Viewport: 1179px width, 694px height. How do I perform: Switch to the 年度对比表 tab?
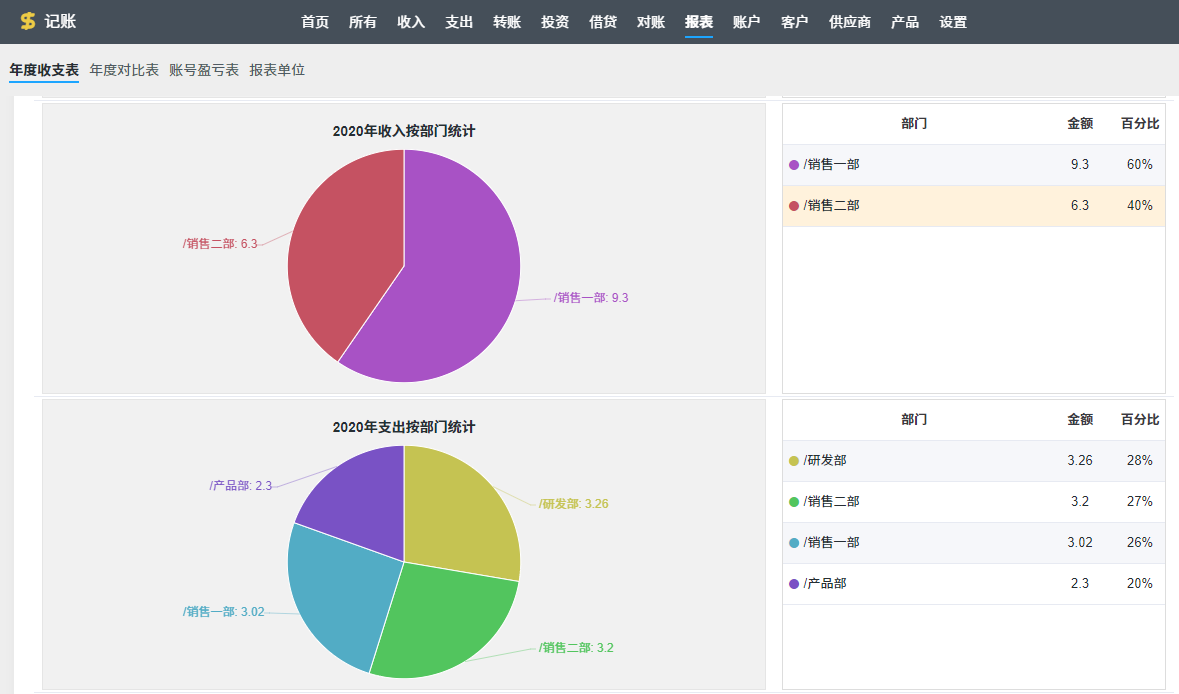[x=124, y=70]
